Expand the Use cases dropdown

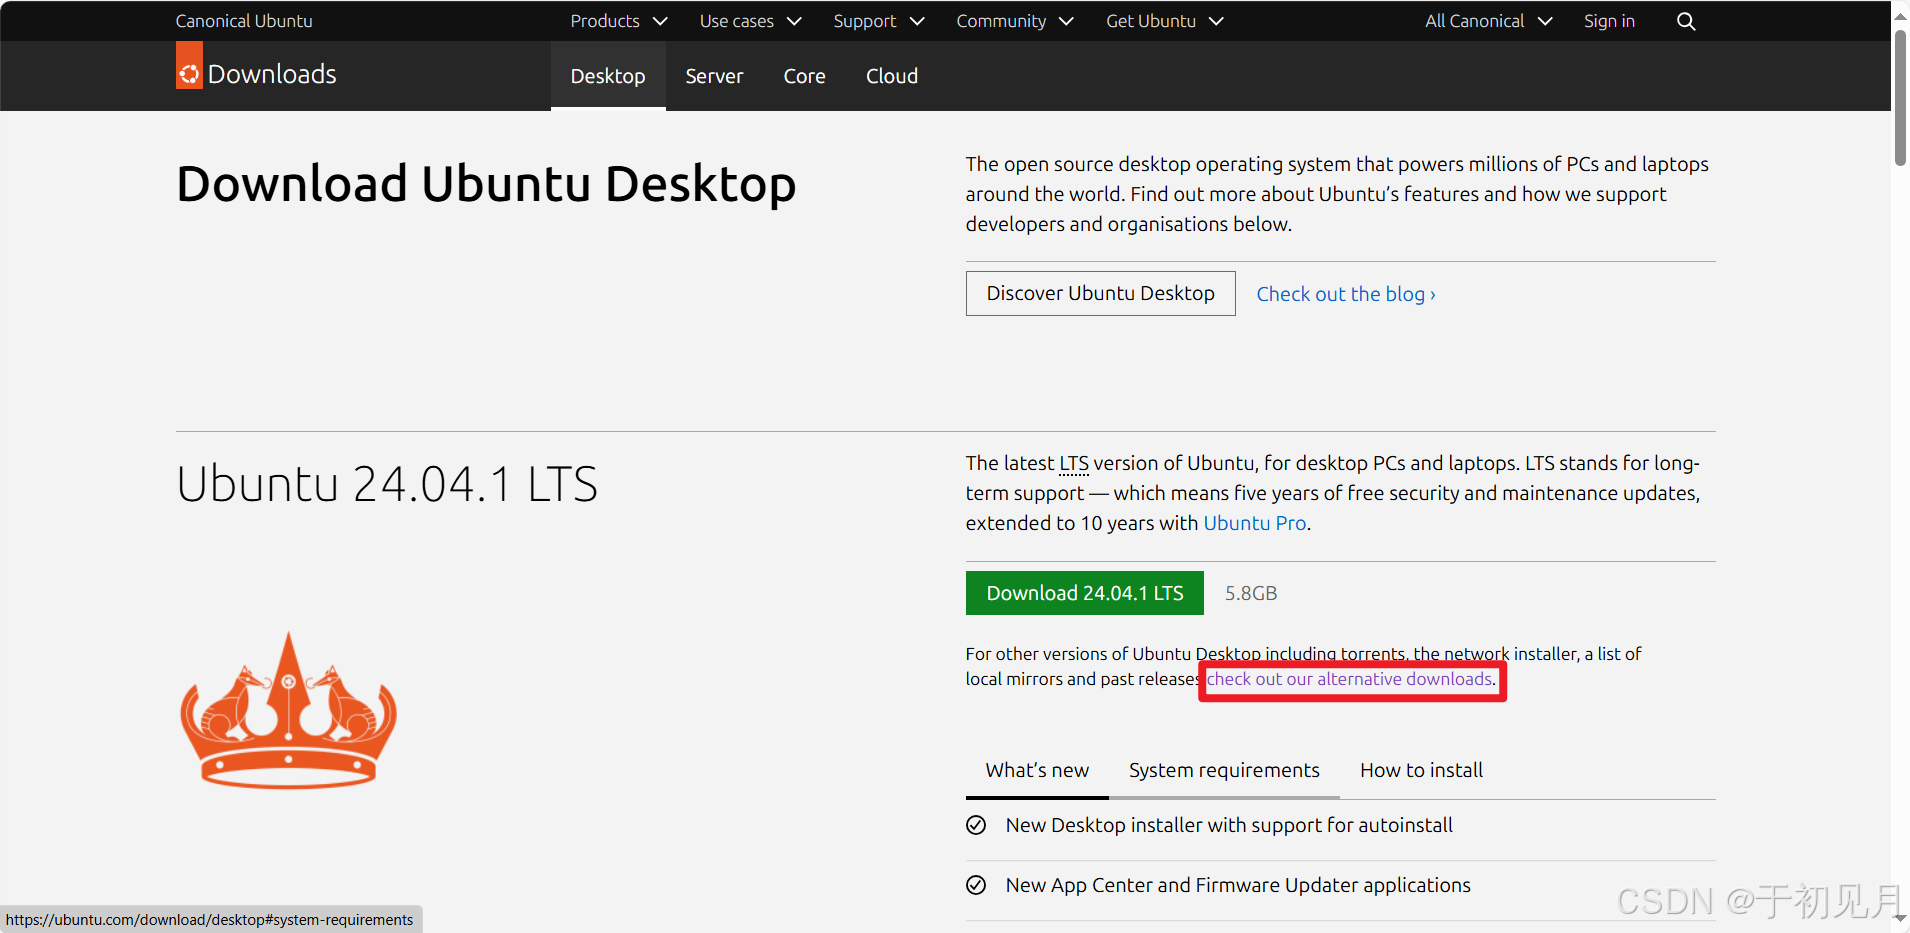tap(750, 21)
